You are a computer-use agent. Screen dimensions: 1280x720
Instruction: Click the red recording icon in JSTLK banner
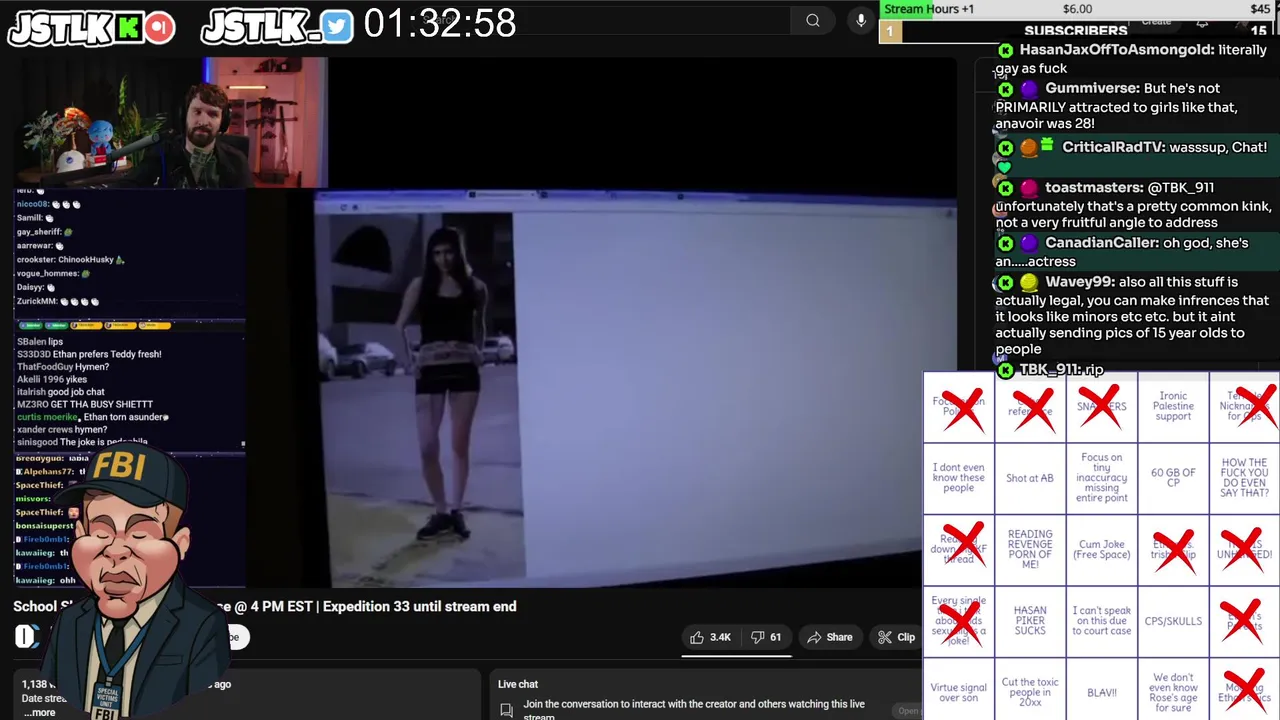pos(159,27)
